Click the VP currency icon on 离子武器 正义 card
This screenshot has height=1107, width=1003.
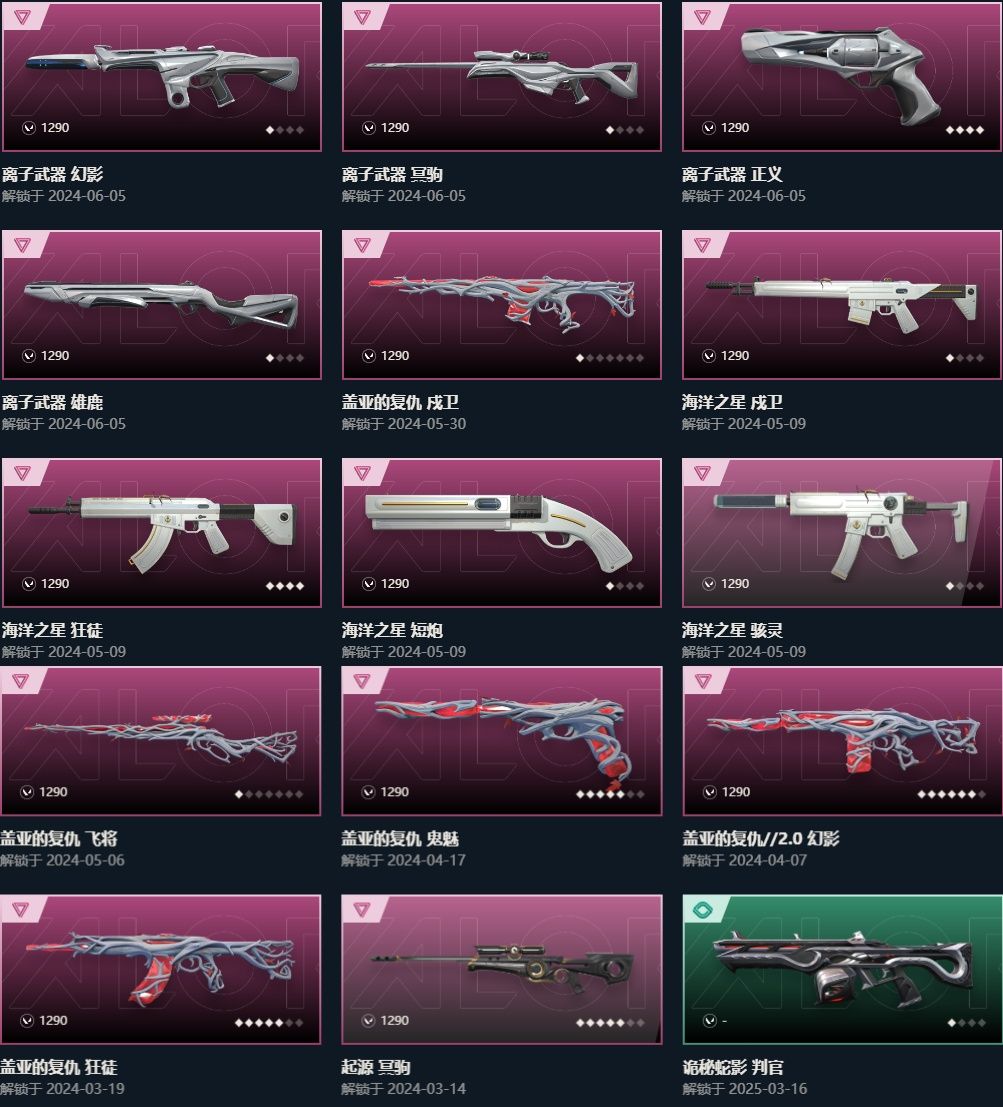(709, 128)
